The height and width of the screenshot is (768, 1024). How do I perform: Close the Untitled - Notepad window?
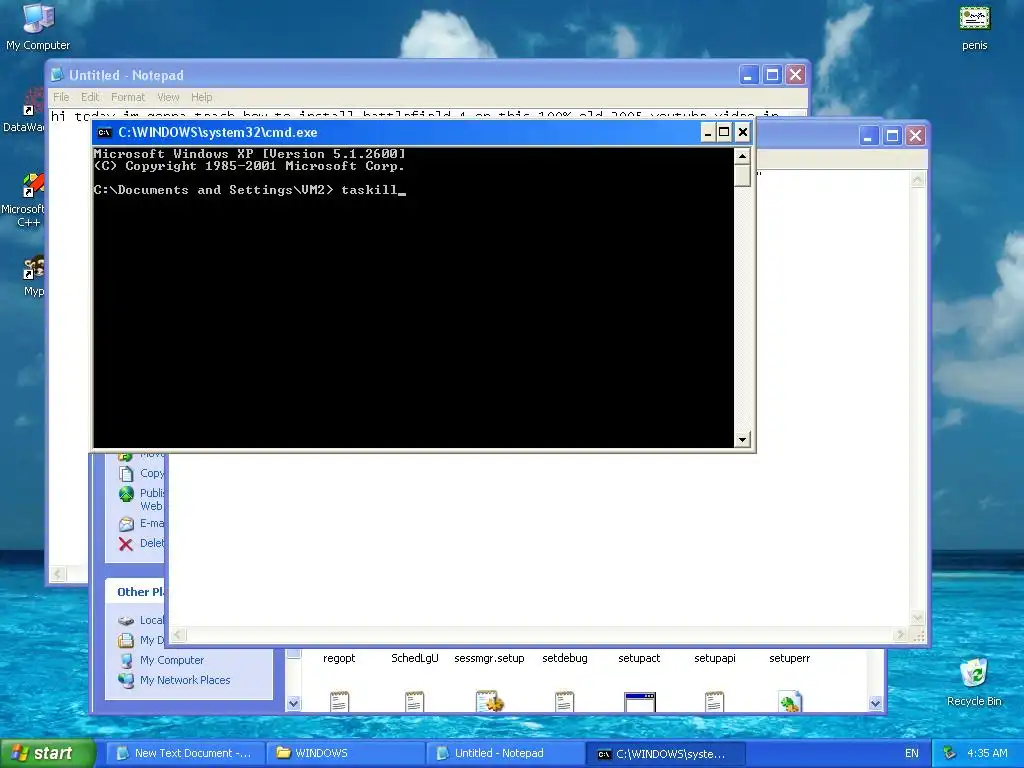coord(795,75)
